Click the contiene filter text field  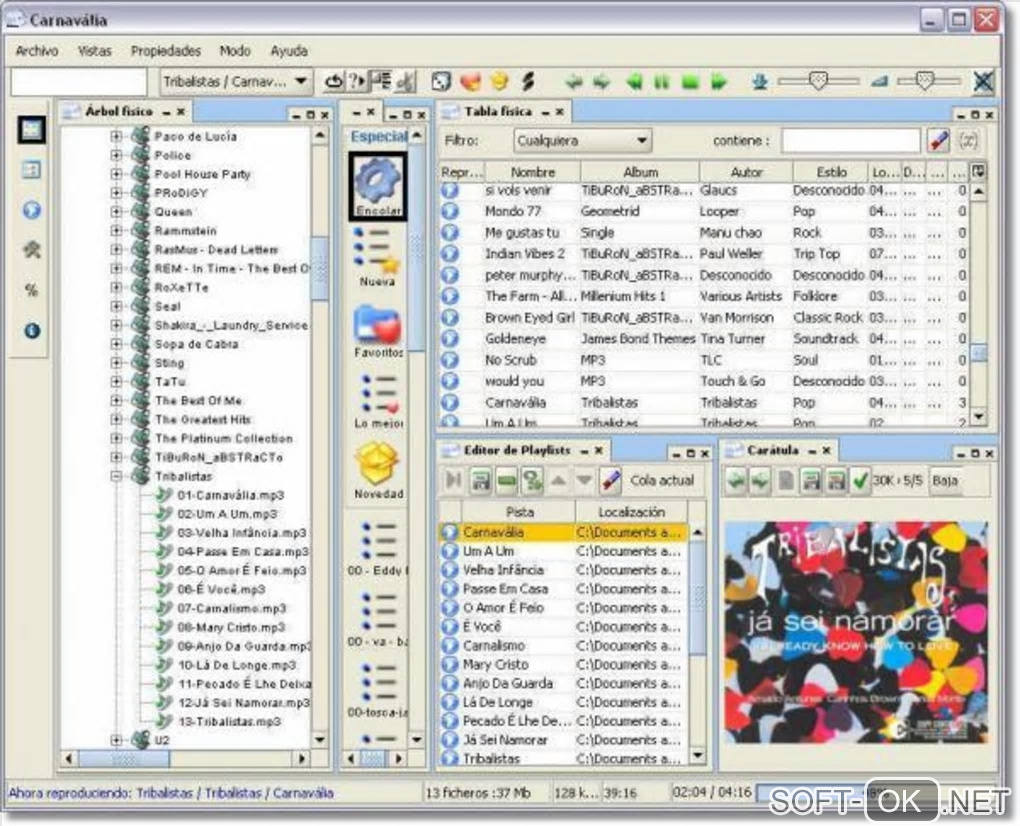pyautogui.click(x=851, y=140)
